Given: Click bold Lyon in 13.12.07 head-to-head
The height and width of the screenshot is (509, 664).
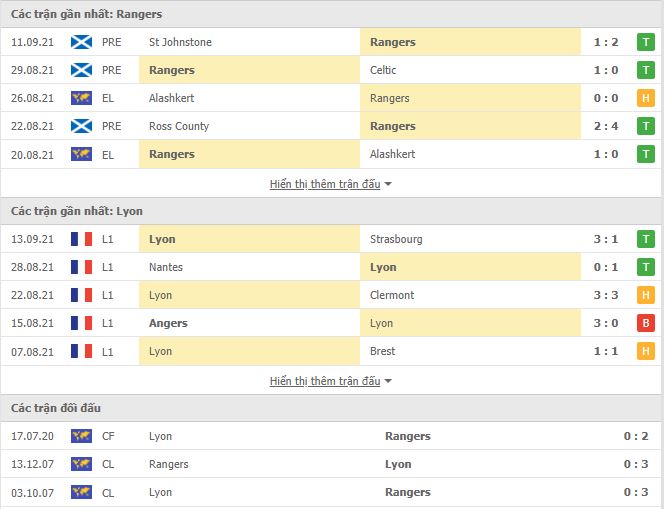Looking at the screenshot, I should (x=398, y=464).
